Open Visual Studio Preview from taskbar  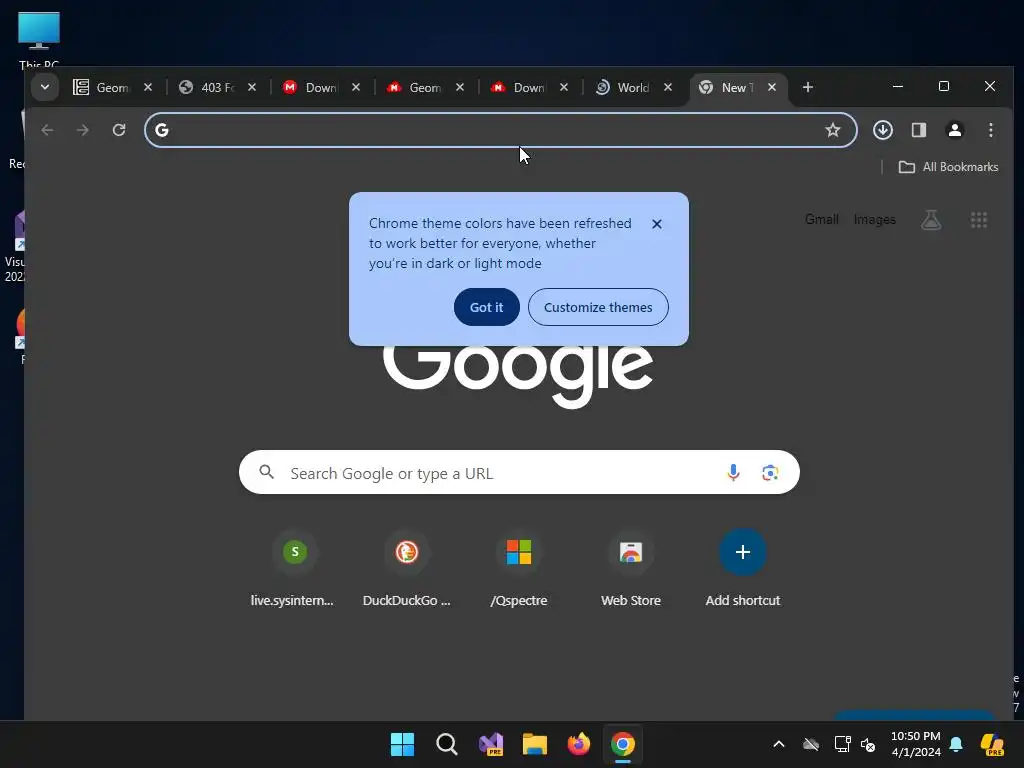[x=490, y=744]
